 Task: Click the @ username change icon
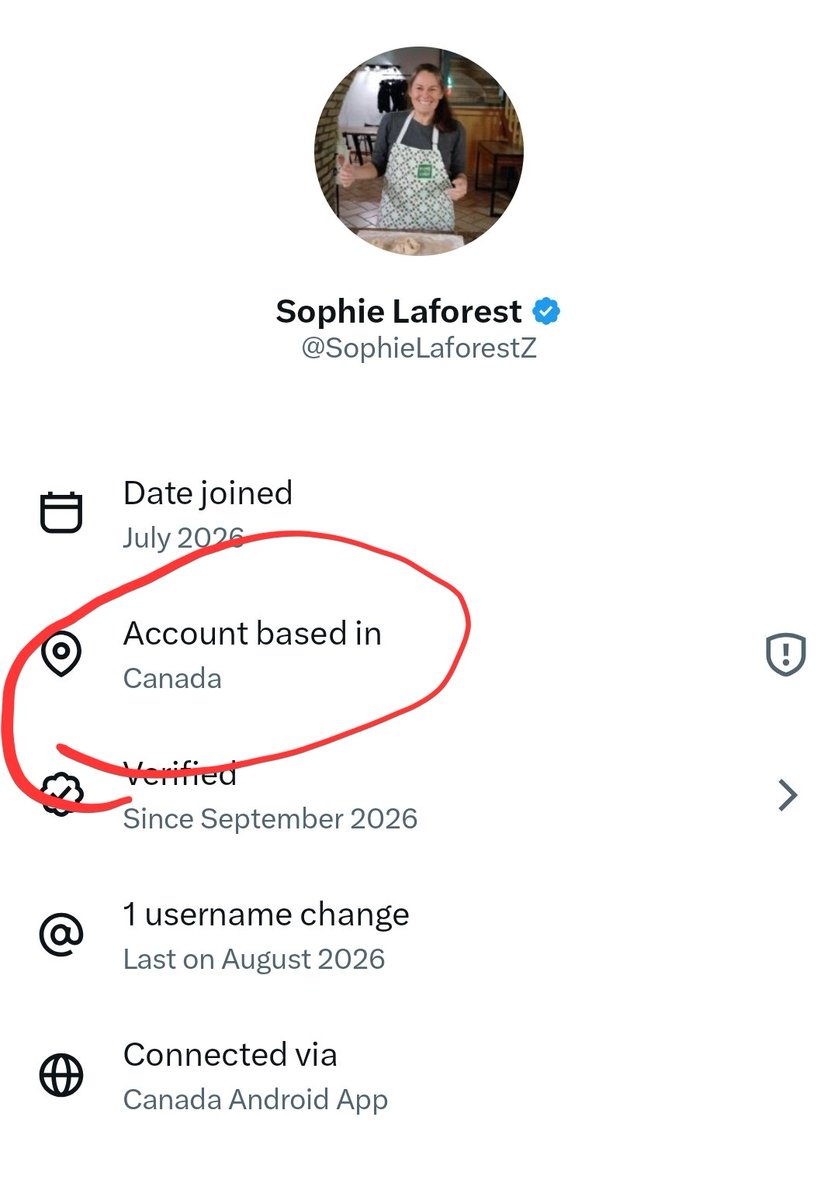click(61, 935)
